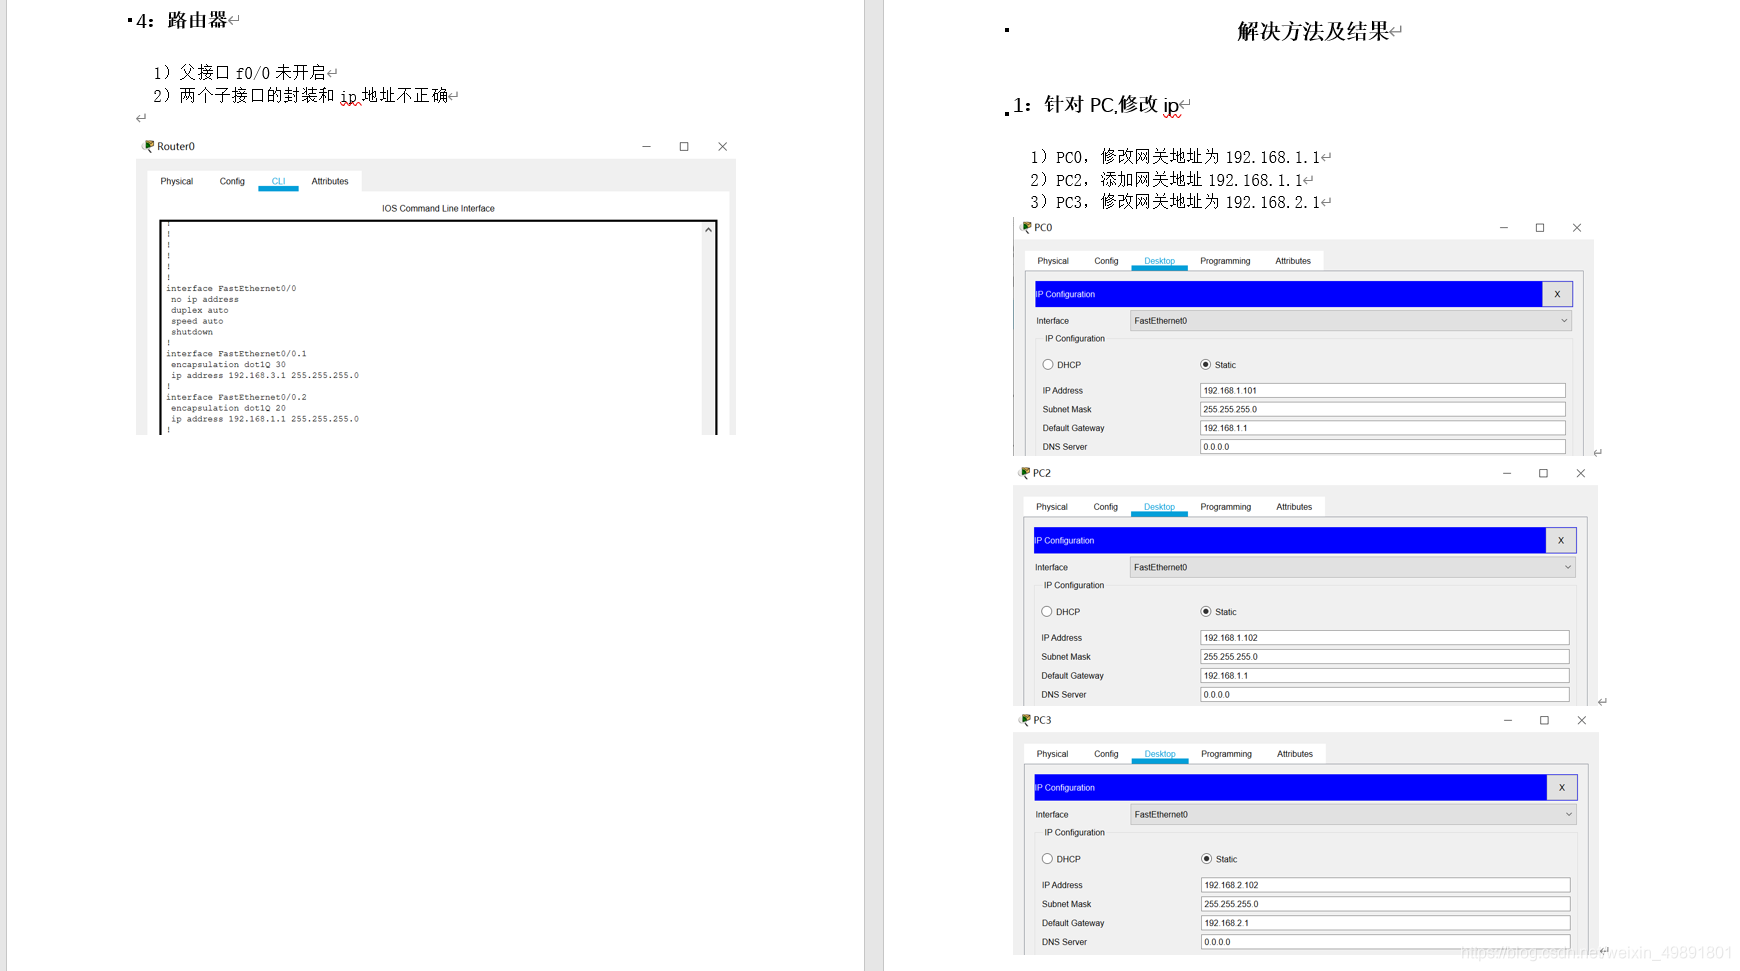This screenshot has width=1740, height=971.
Task: Minimize the PC2 window
Action: pos(1507,473)
